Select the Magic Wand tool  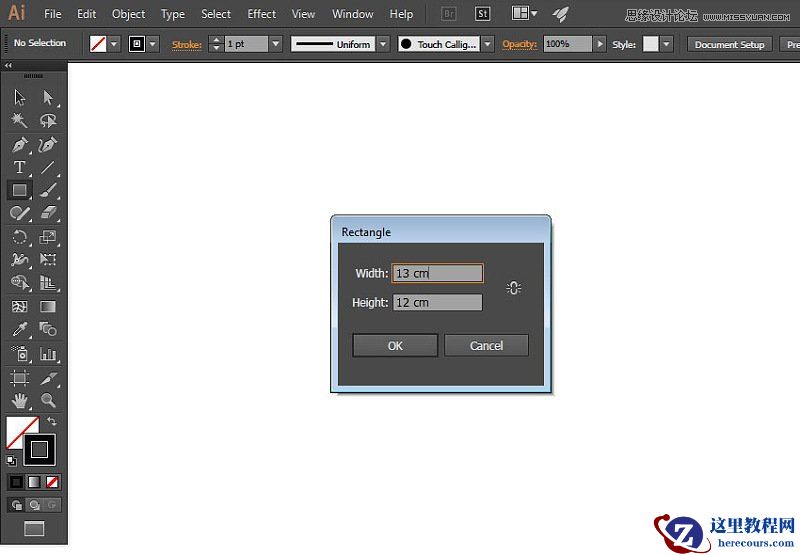coord(19,120)
